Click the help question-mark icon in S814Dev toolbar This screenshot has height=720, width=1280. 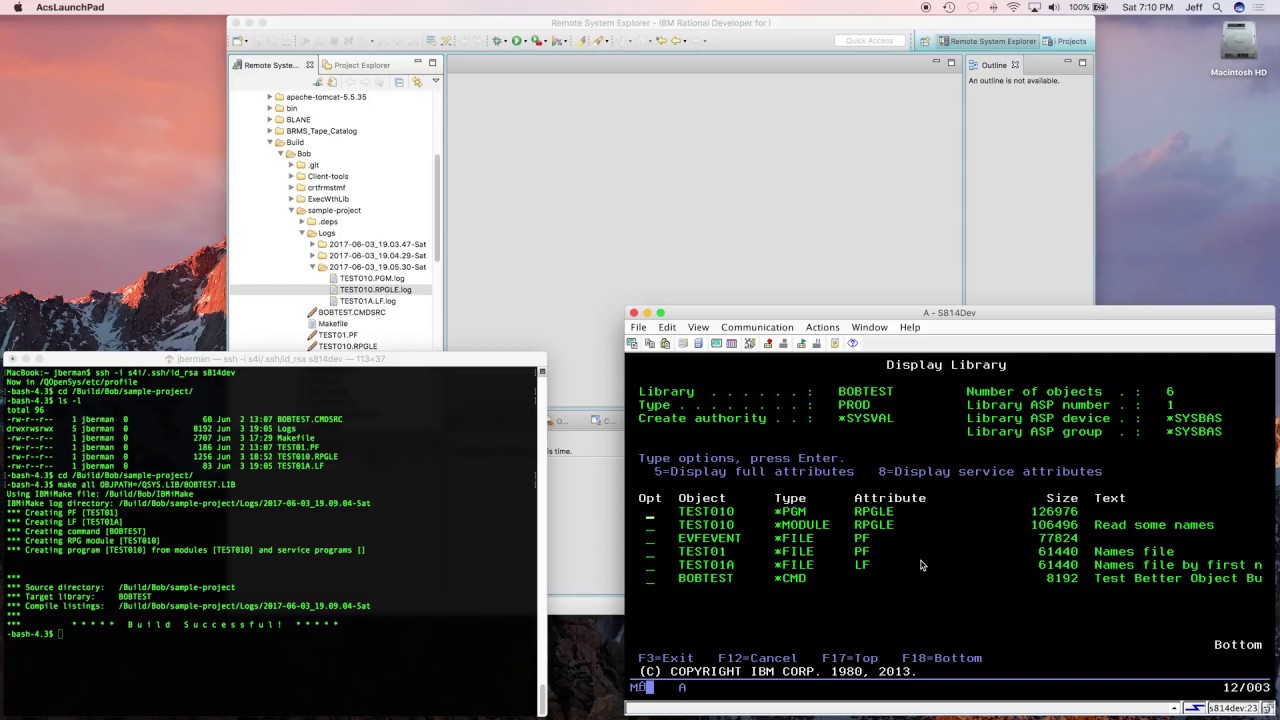click(852, 343)
